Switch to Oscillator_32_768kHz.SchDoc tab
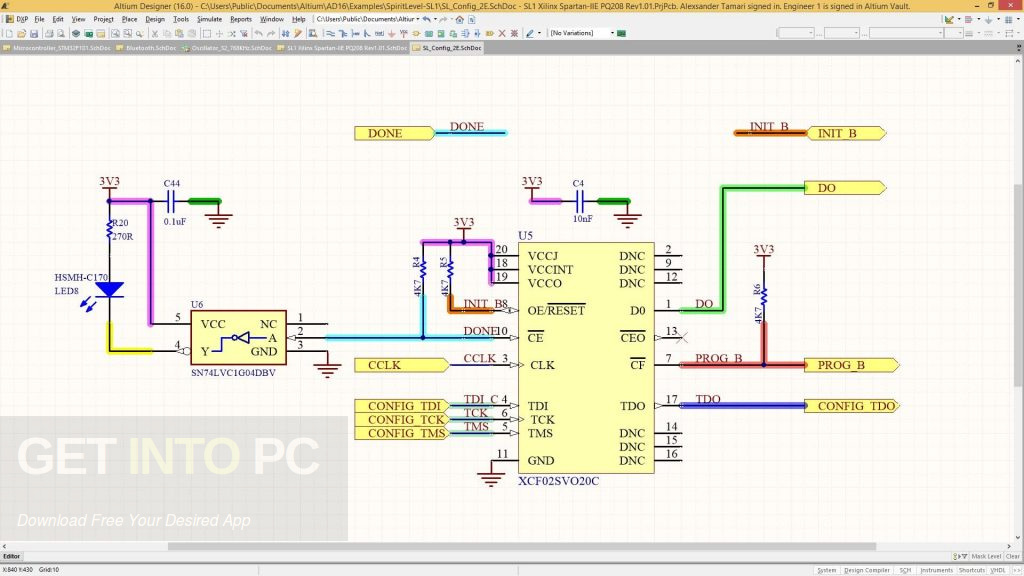 click(x=227, y=48)
